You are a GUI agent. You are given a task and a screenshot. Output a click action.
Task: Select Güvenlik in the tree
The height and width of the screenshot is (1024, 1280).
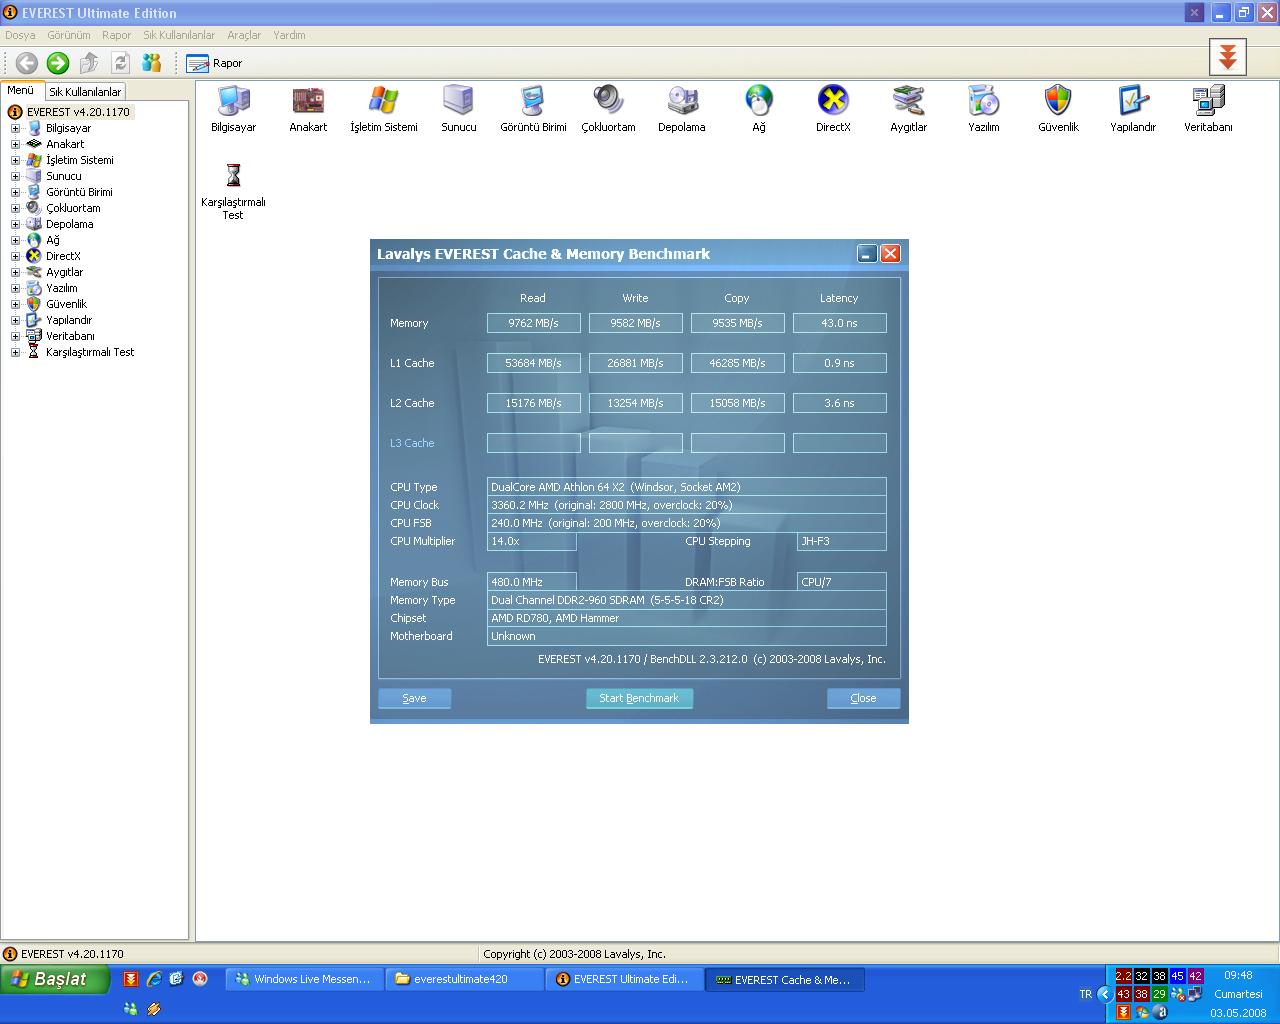point(66,304)
